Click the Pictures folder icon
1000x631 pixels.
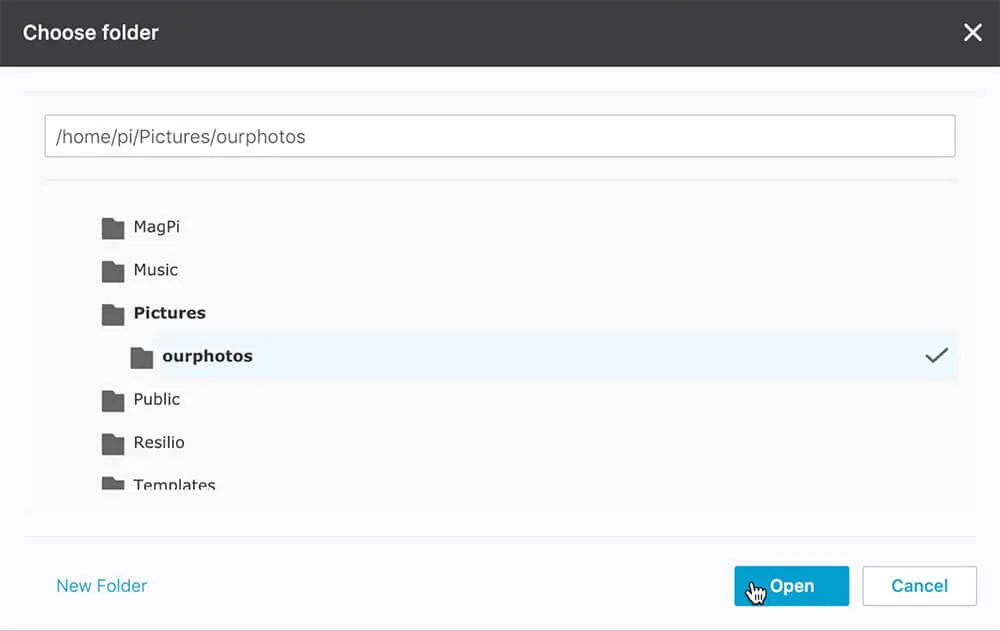tap(113, 315)
